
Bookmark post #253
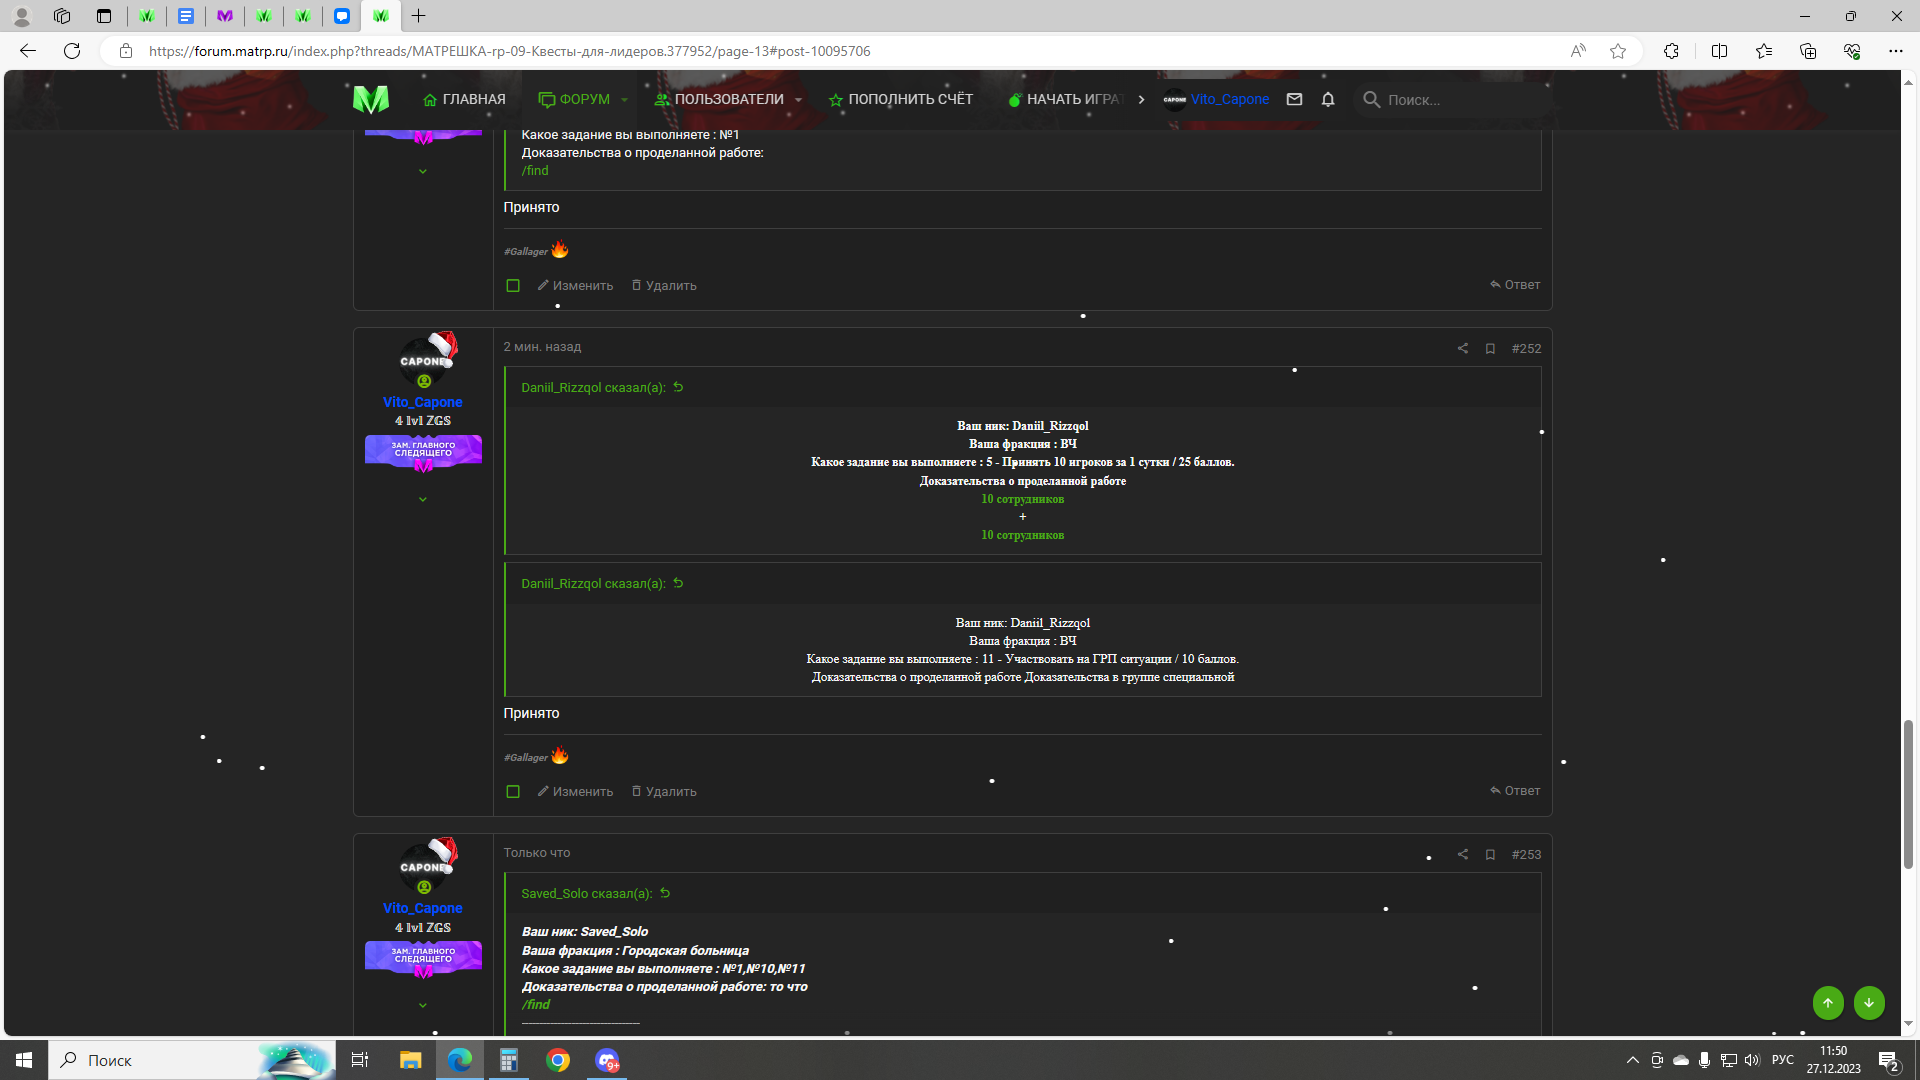1490,855
